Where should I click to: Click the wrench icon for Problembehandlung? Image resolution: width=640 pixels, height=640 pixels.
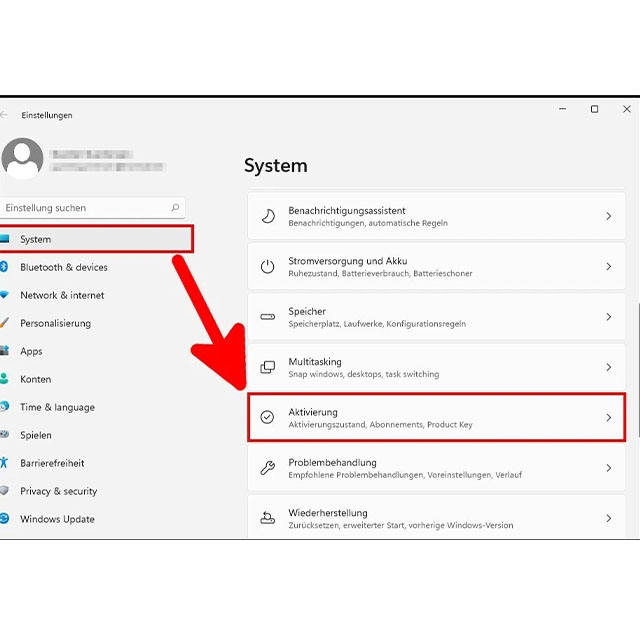point(267,468)
